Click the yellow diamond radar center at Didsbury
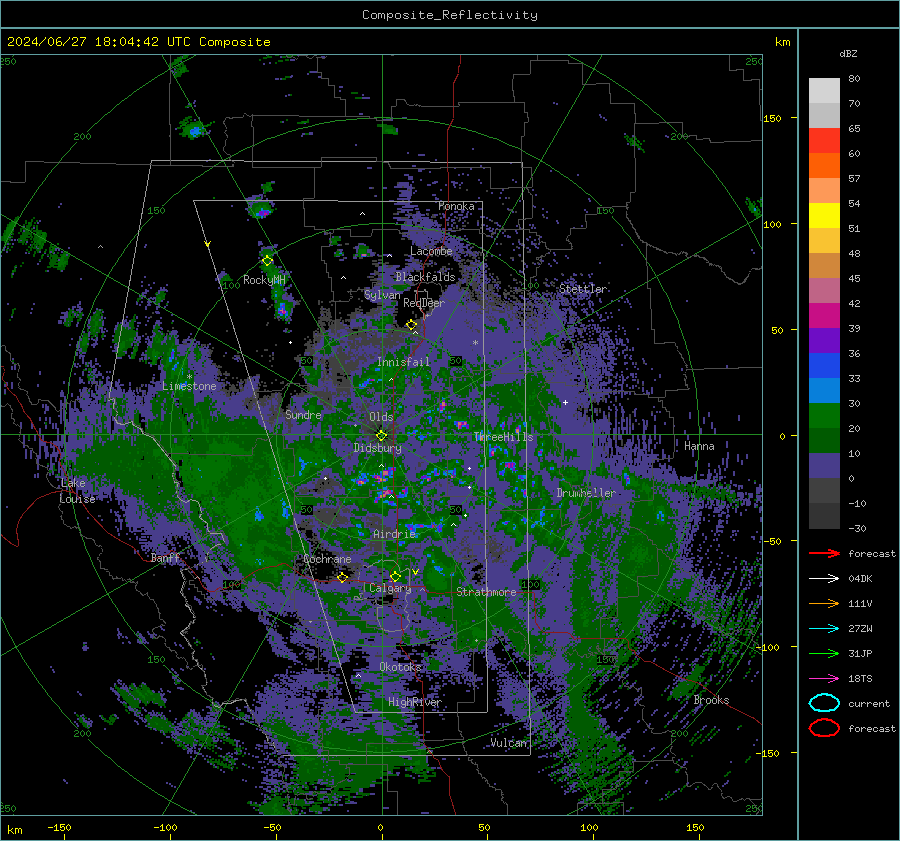 [x=381, y=436]
